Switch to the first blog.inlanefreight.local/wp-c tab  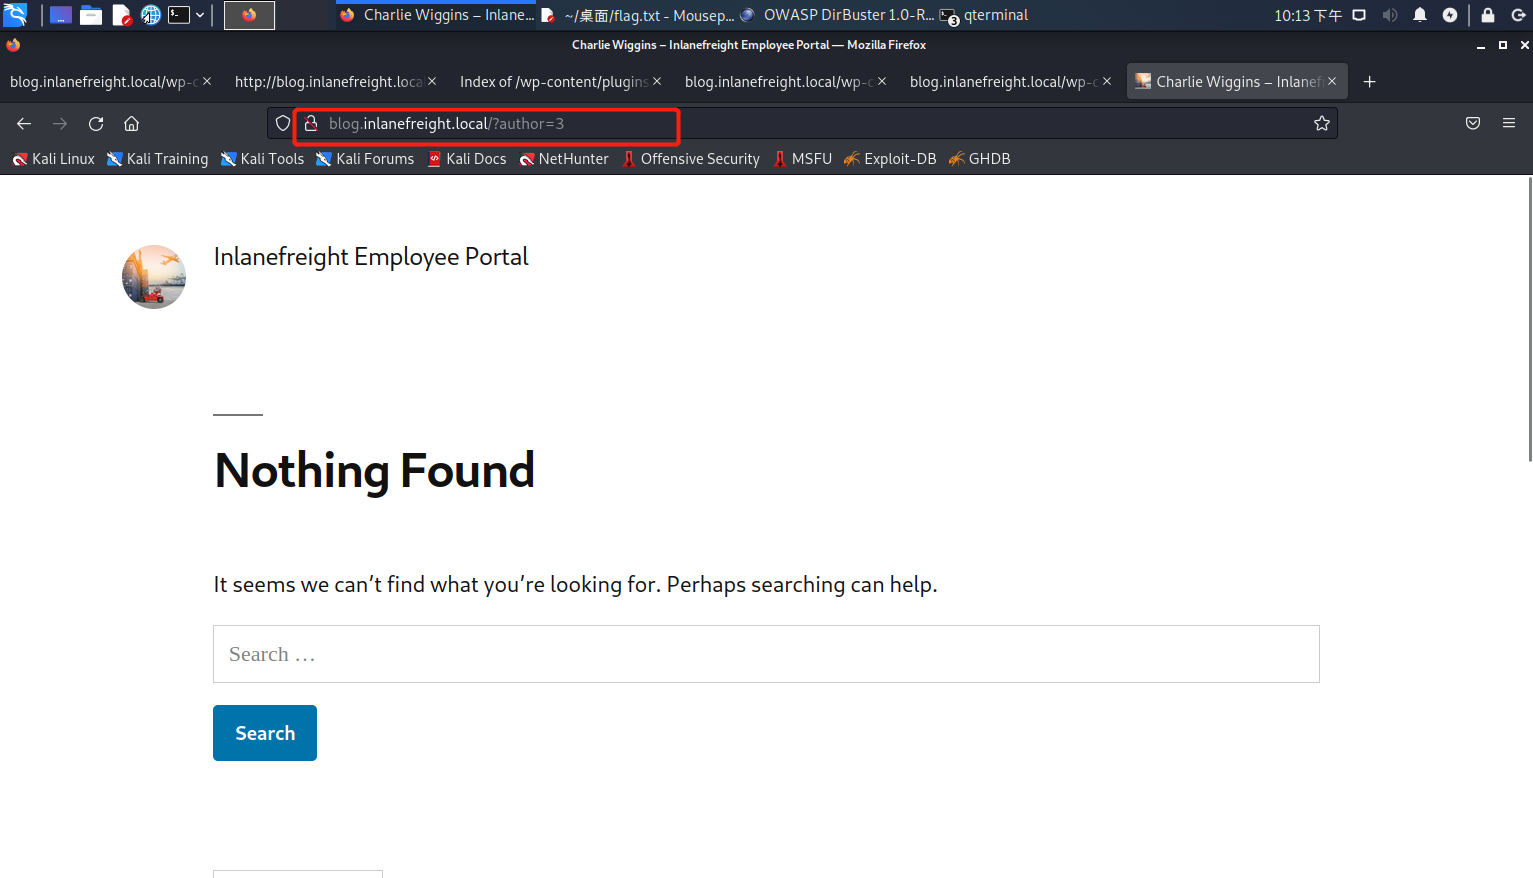click(109, 82)
